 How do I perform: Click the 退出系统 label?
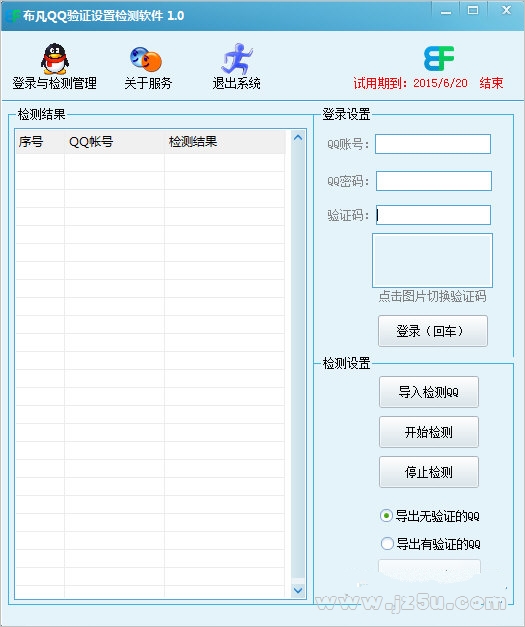[237, 83]
